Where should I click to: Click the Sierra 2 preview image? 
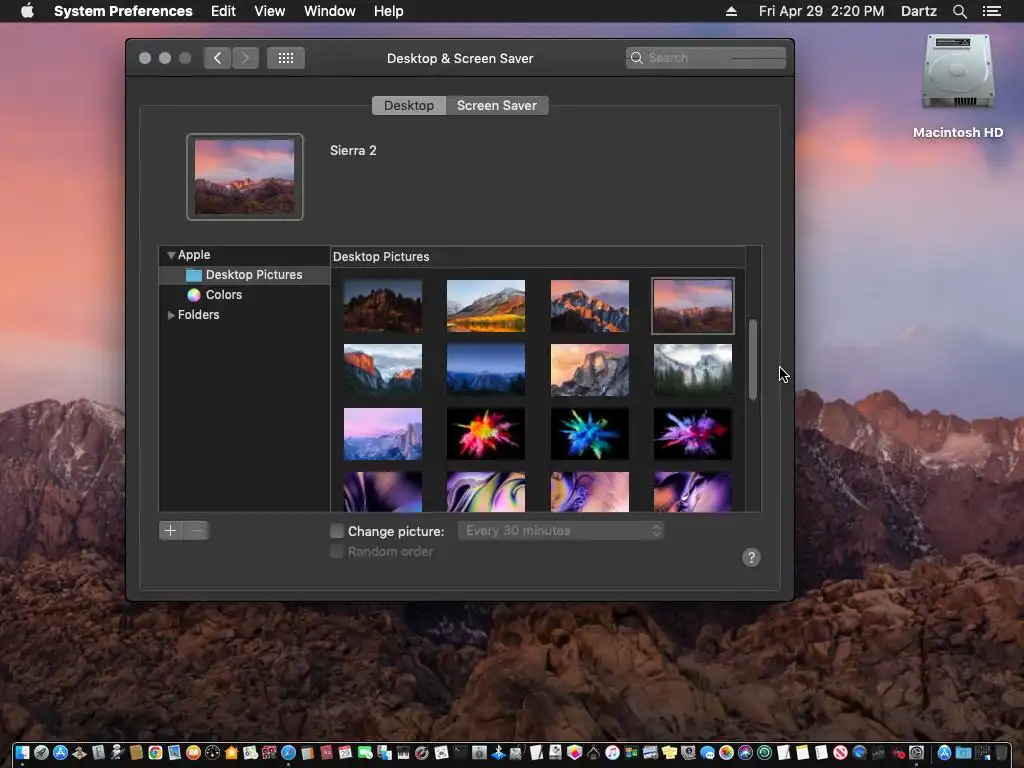tap(245, 177)
